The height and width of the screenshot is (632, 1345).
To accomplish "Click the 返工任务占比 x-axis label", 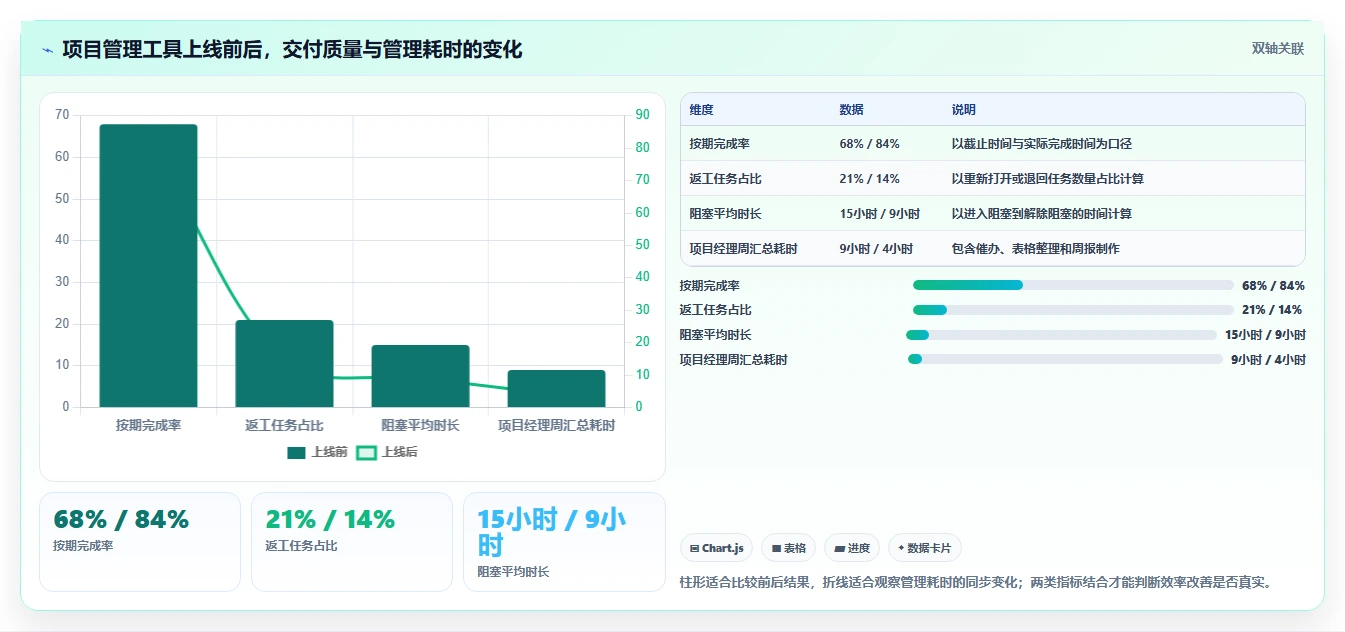I will coord(284,426).
